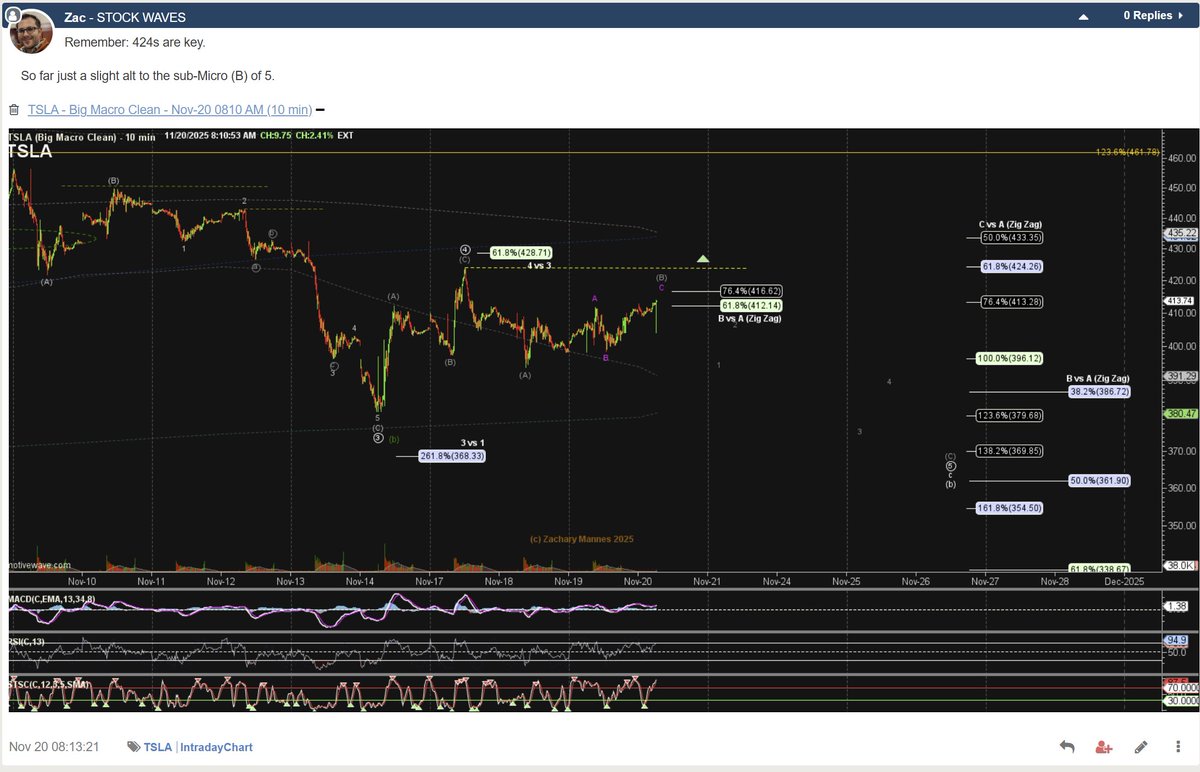Click the 76.4%(416.62) label in chart
The height and width of the screenshot is (772, 1200).
coord(751,291)
